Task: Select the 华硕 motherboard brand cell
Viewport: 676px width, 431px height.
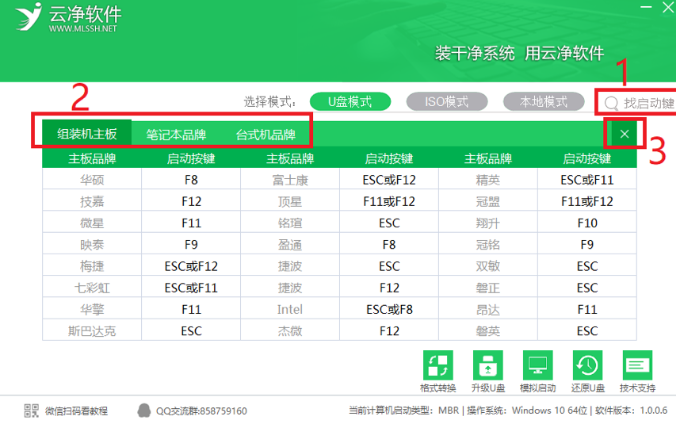Action: [91, 180]
